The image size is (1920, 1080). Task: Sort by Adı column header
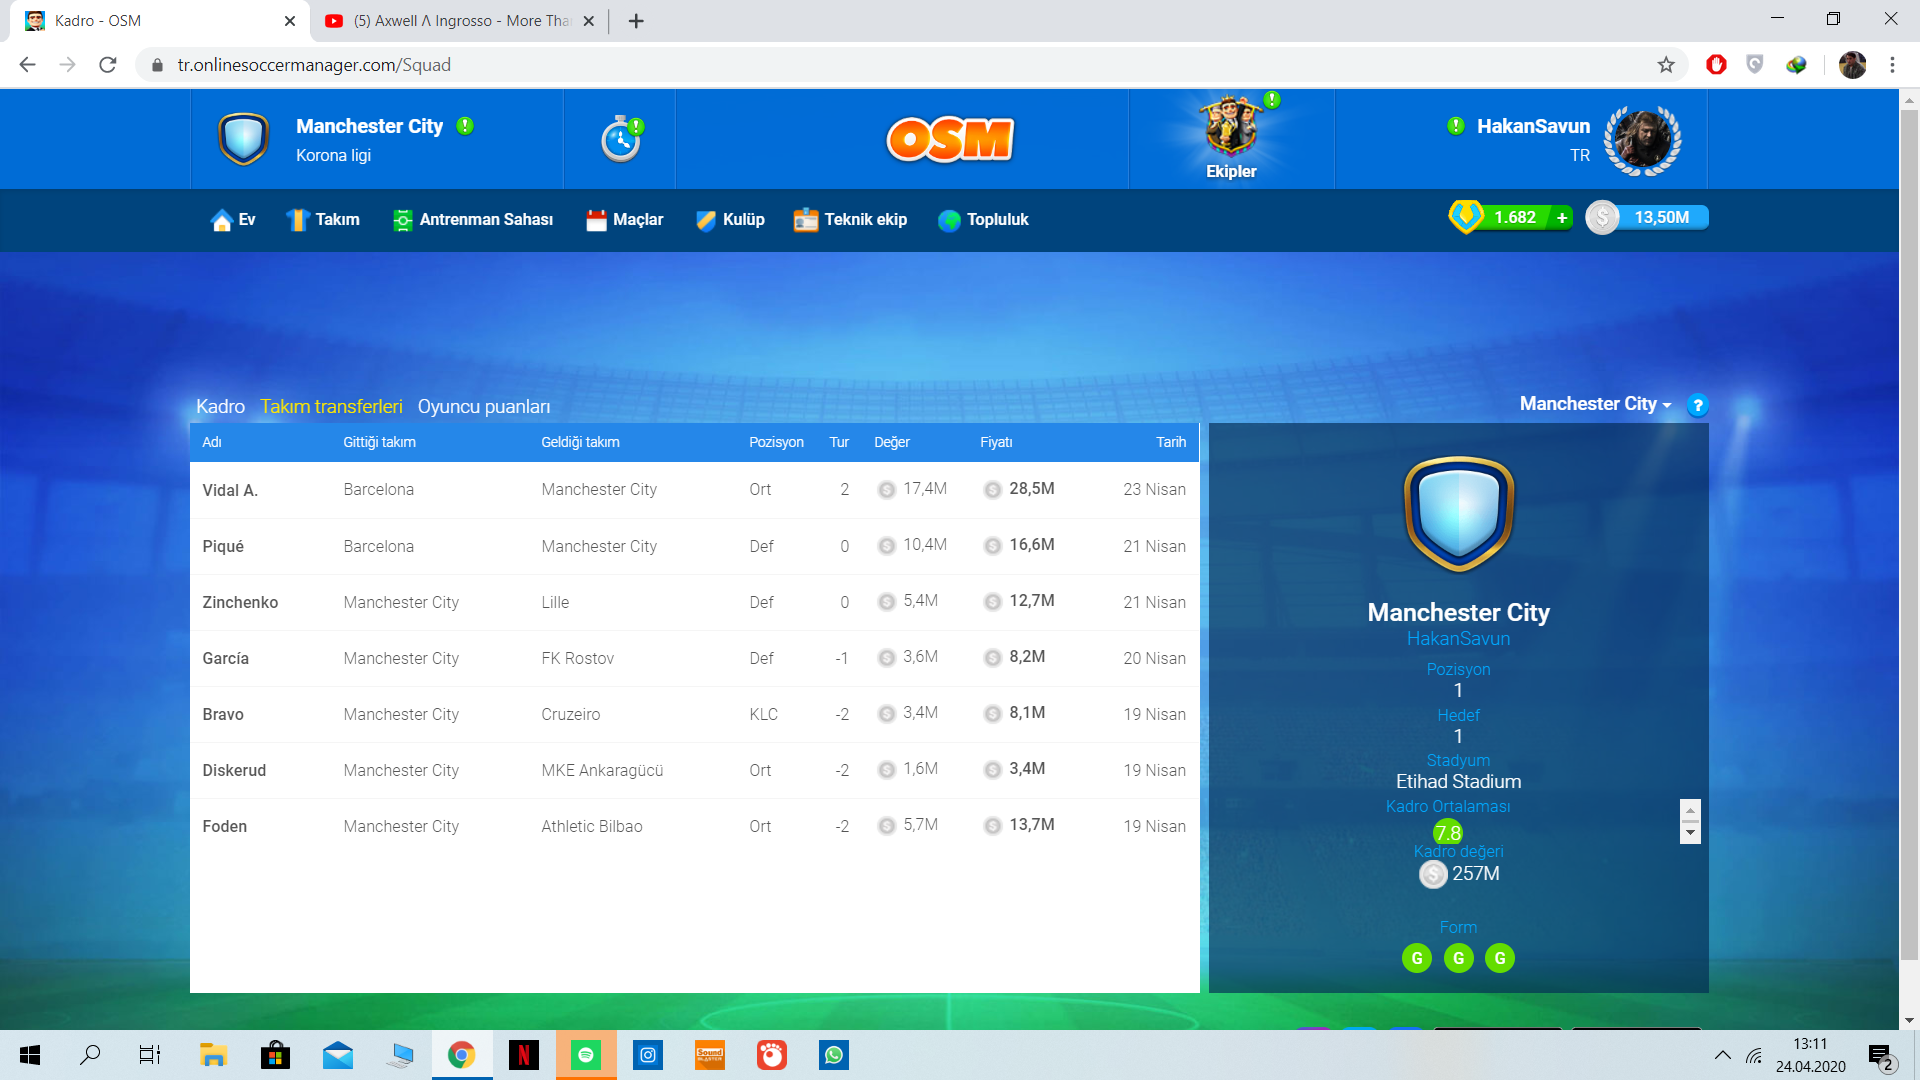(212, 442)
